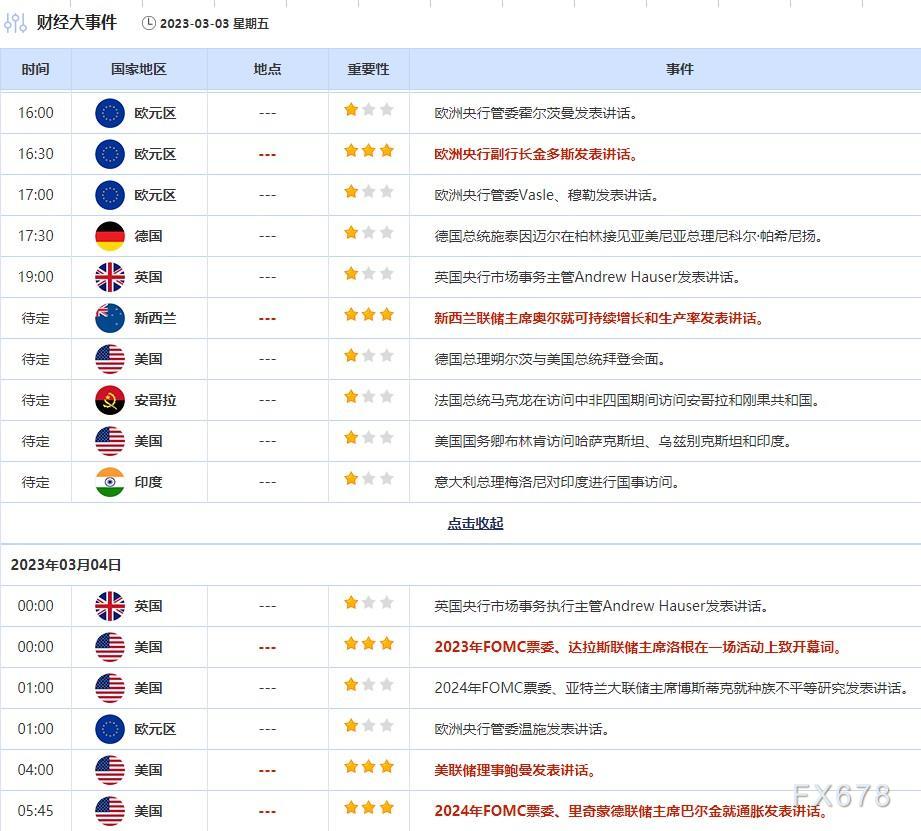Image resolution: width=921 pixels, height=831 pixels.
Task: Click three-star rating for 金多斯 speech row
Action: [368, 152]
